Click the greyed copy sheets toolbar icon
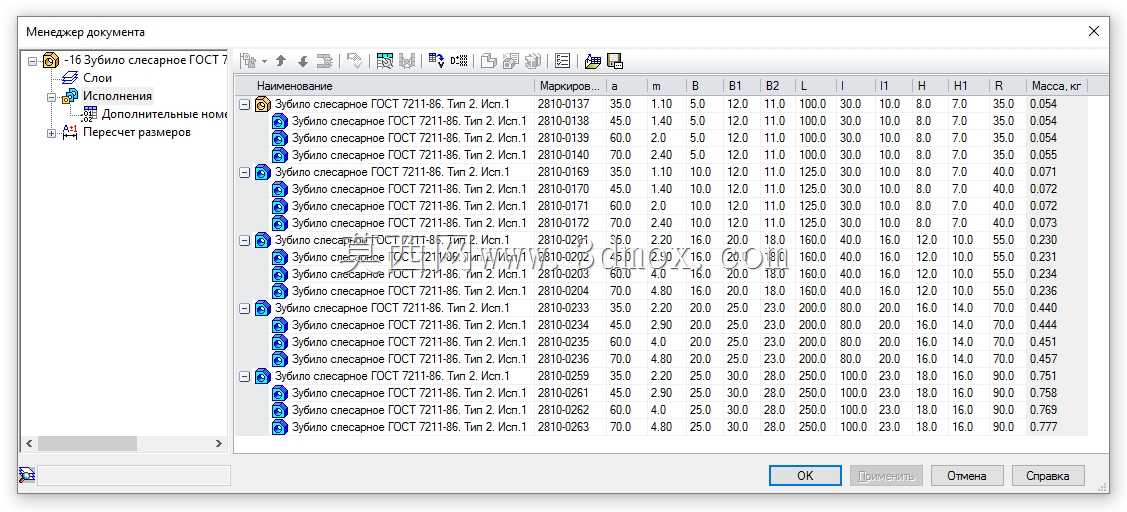Viewport: 1127px width, 512px height. click(489, 62)
